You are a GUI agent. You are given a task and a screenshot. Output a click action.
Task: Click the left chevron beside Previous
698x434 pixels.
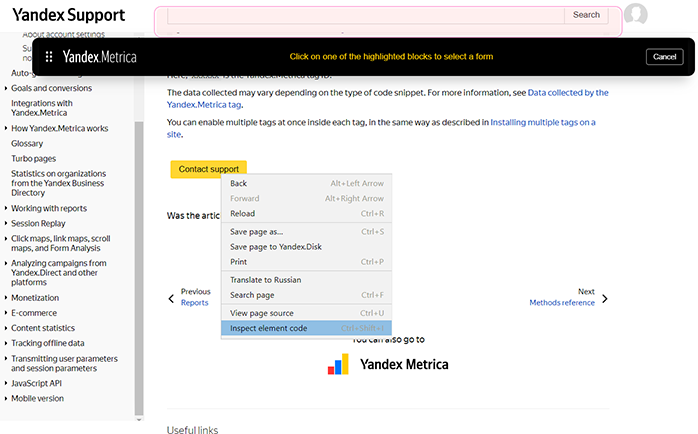[x=171, y=297]
